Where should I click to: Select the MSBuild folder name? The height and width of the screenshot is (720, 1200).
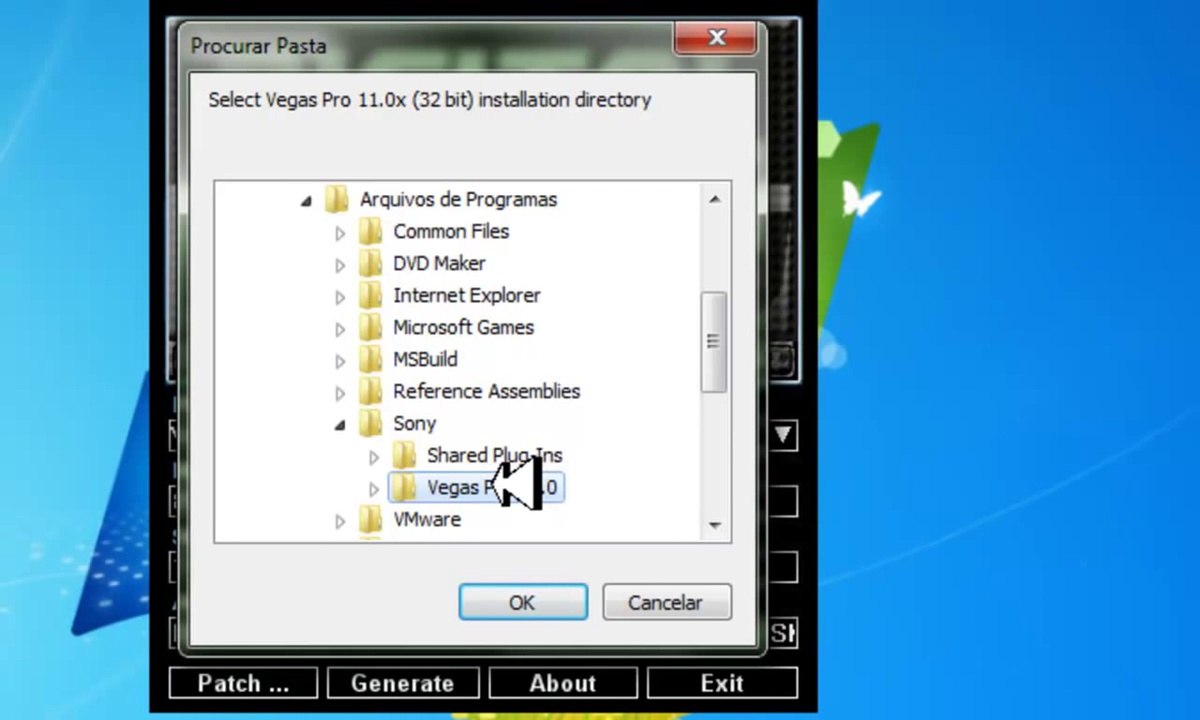point(425,359)
